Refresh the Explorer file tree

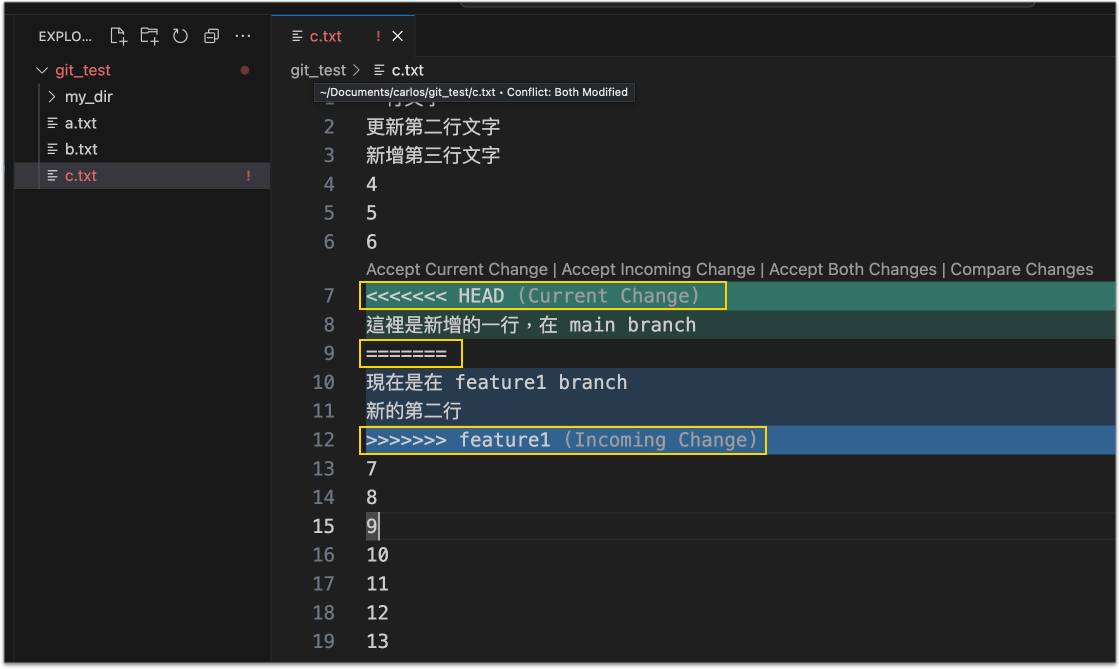[x=180, y=36]
